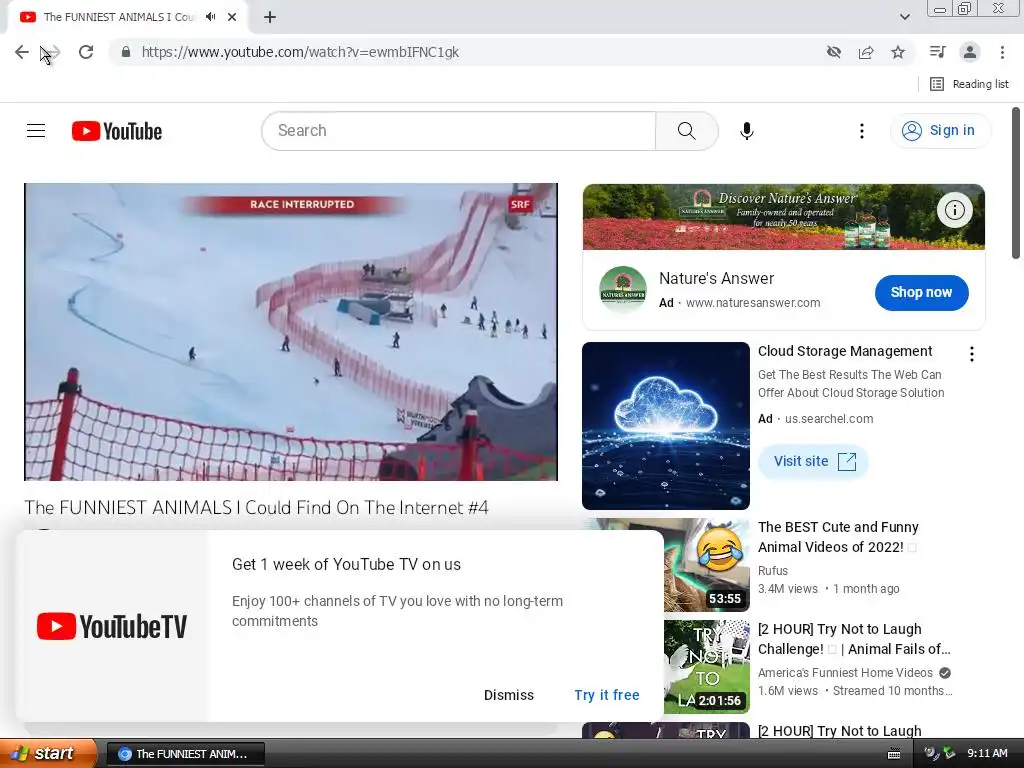Click the video title The FUNNIEST ANIMALS
The height and width of the screenshot is (768, 1024).
pos(256,507)
